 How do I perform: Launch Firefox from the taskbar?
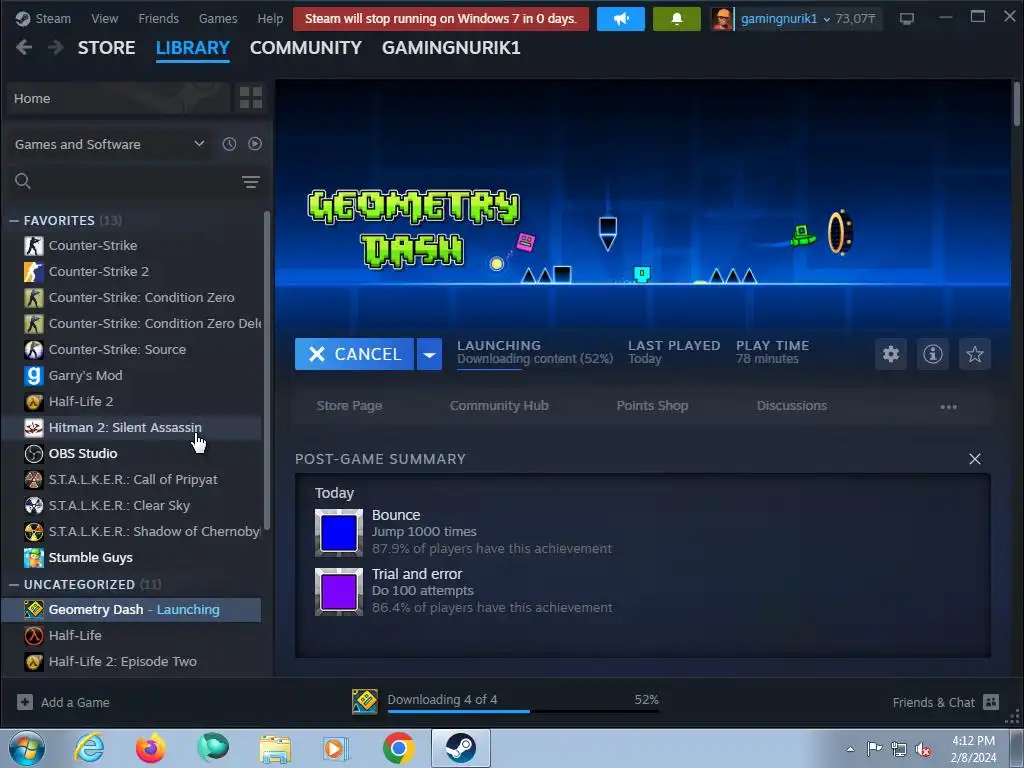click(x=150, y=748)
